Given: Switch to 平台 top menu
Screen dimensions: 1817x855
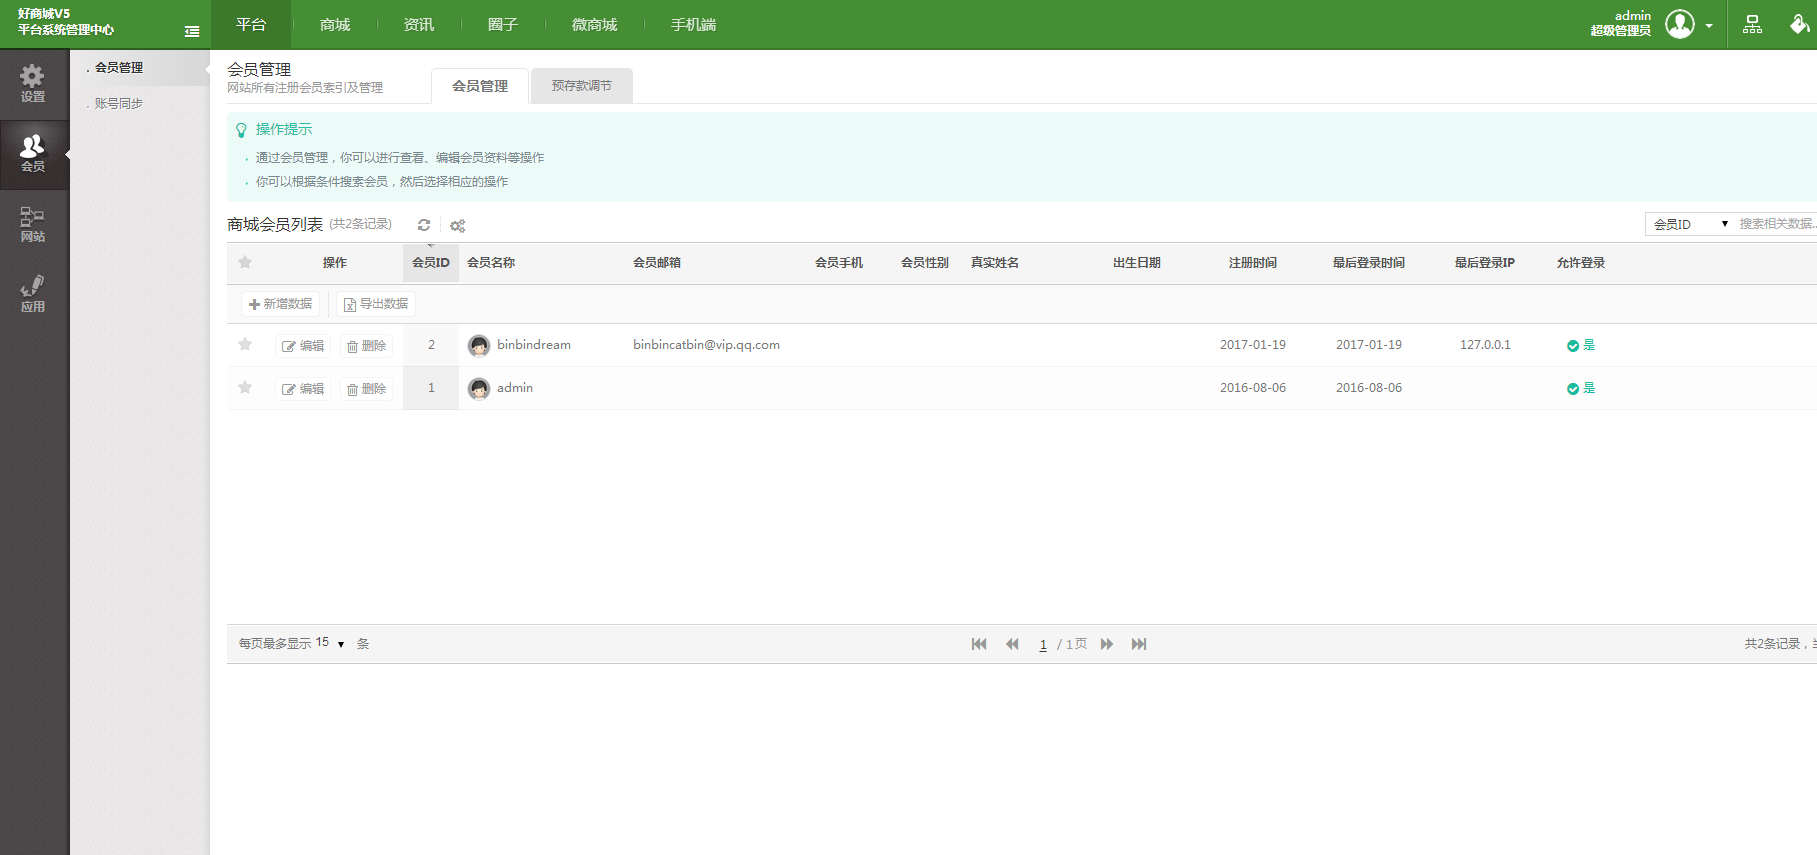Looking at the screenshot, I should 251,24.
